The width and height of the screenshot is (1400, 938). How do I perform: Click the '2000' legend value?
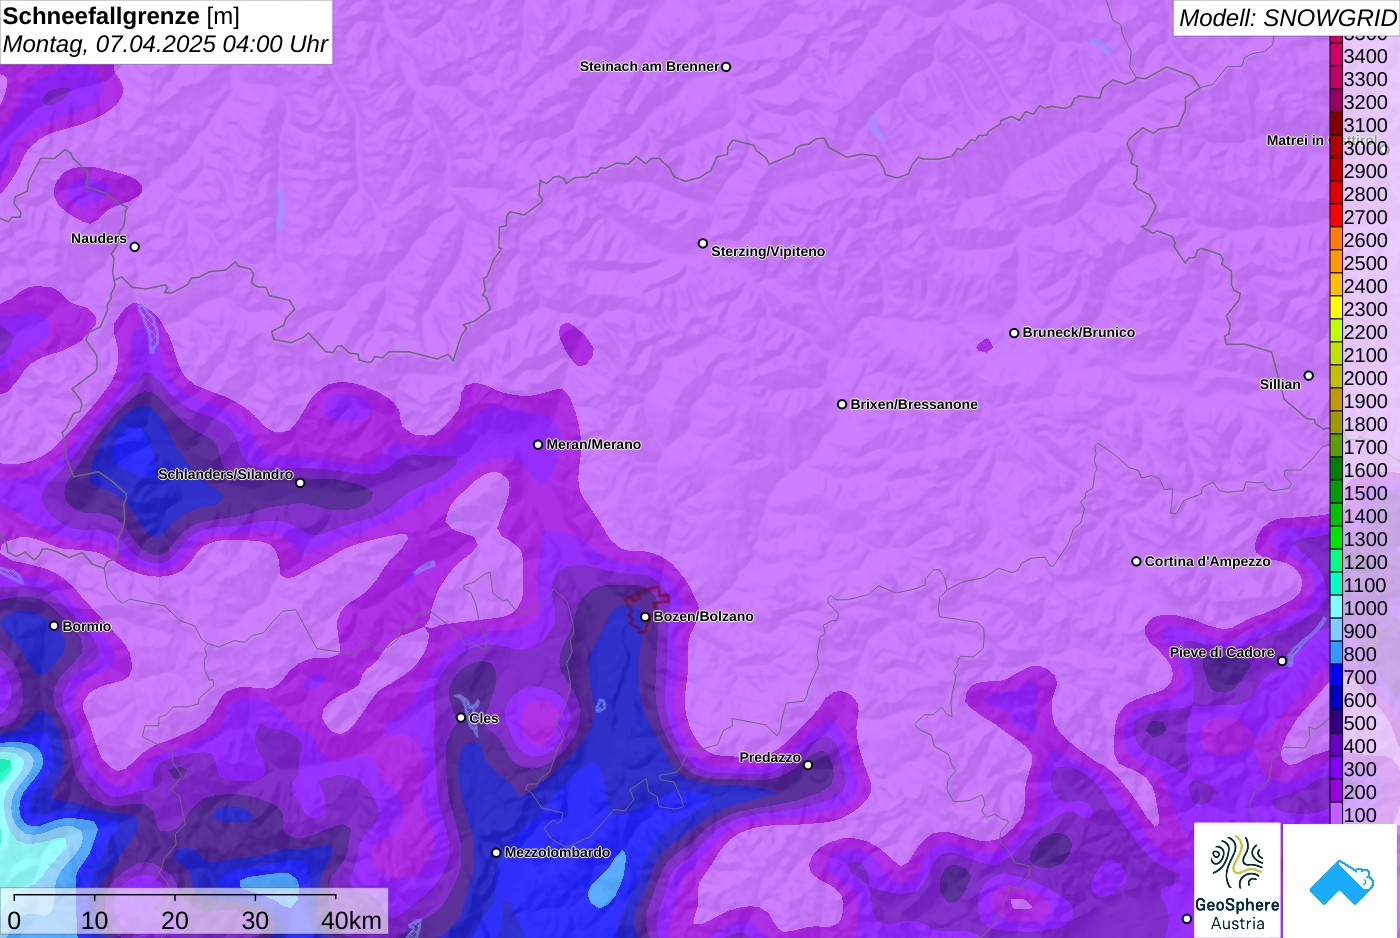tap(1365, 378)
